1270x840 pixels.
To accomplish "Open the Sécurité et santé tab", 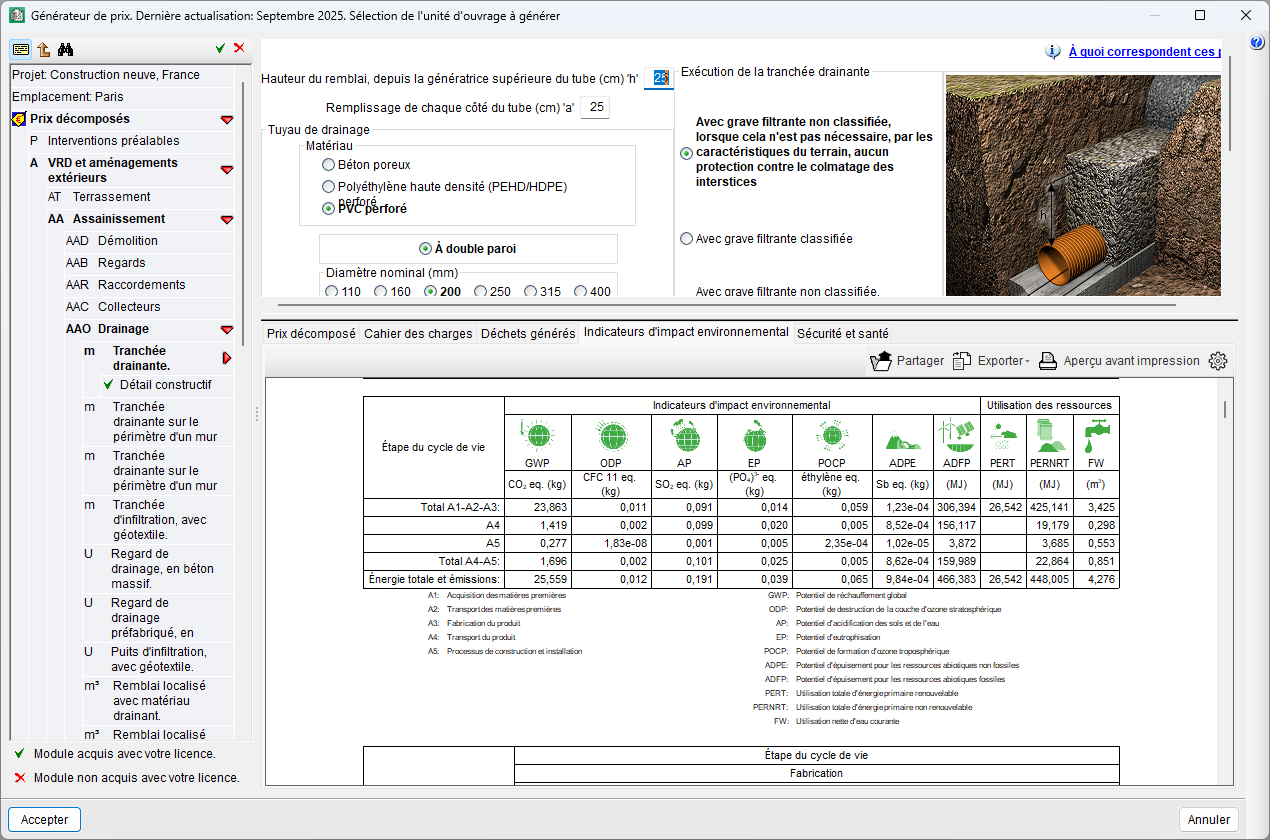I will tap(842, 334).
